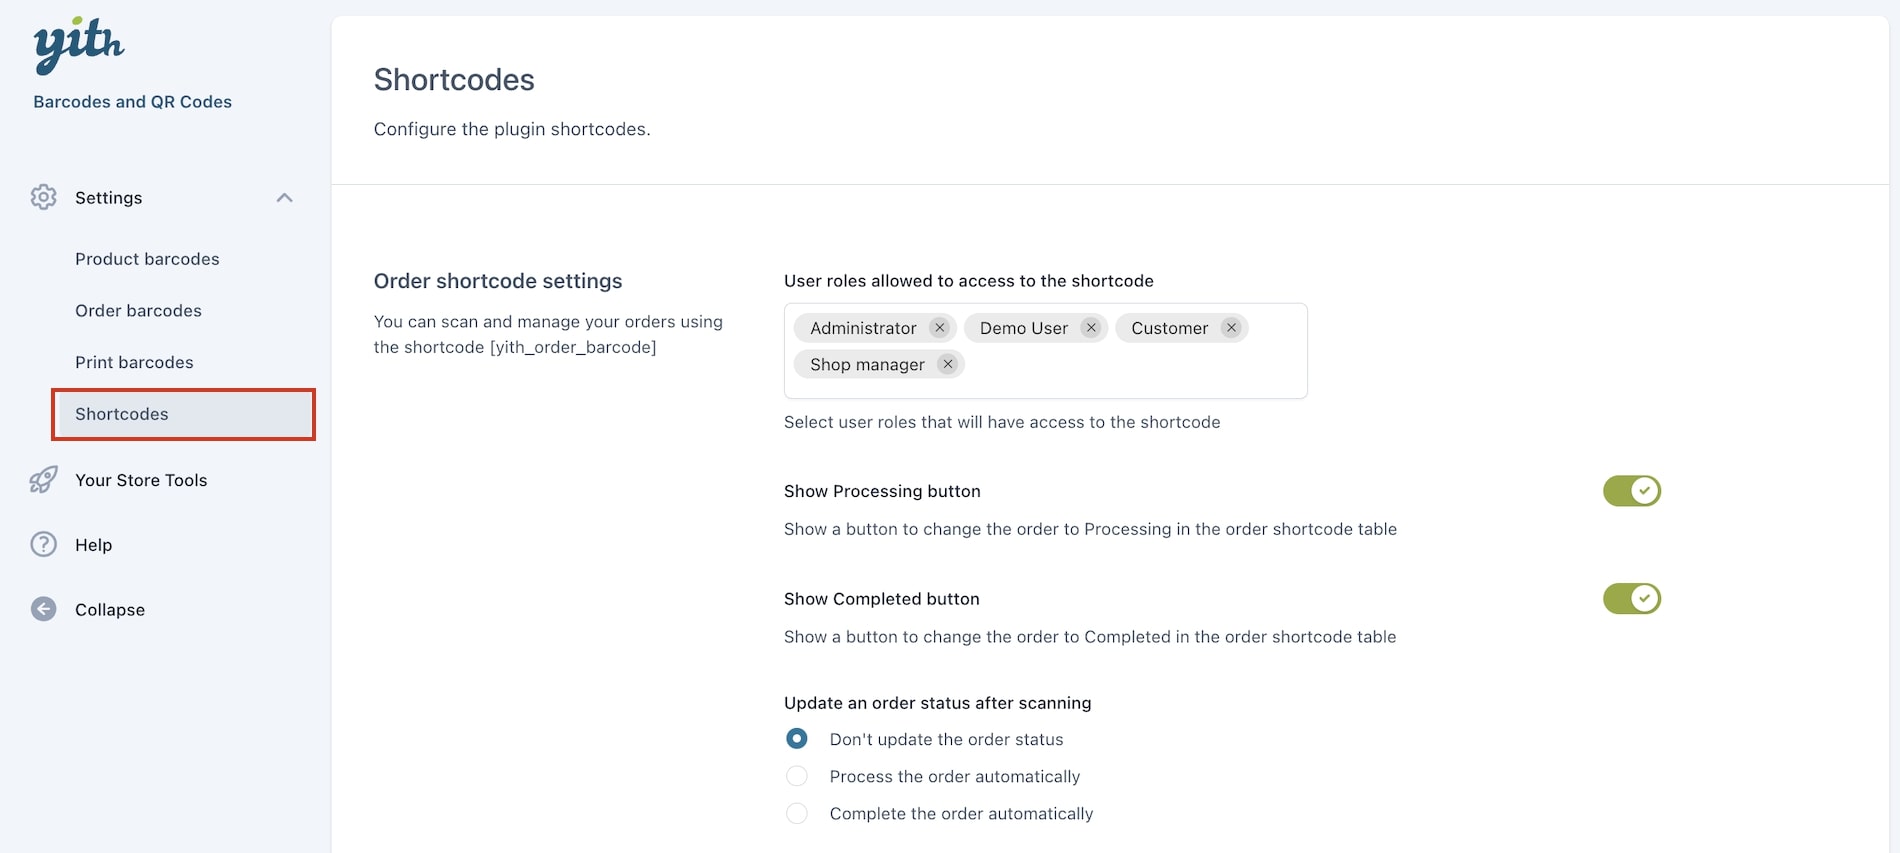Screen dimensions: 1900x853
Task: Click the Help question mark icon
Action: tap(43, 544)
